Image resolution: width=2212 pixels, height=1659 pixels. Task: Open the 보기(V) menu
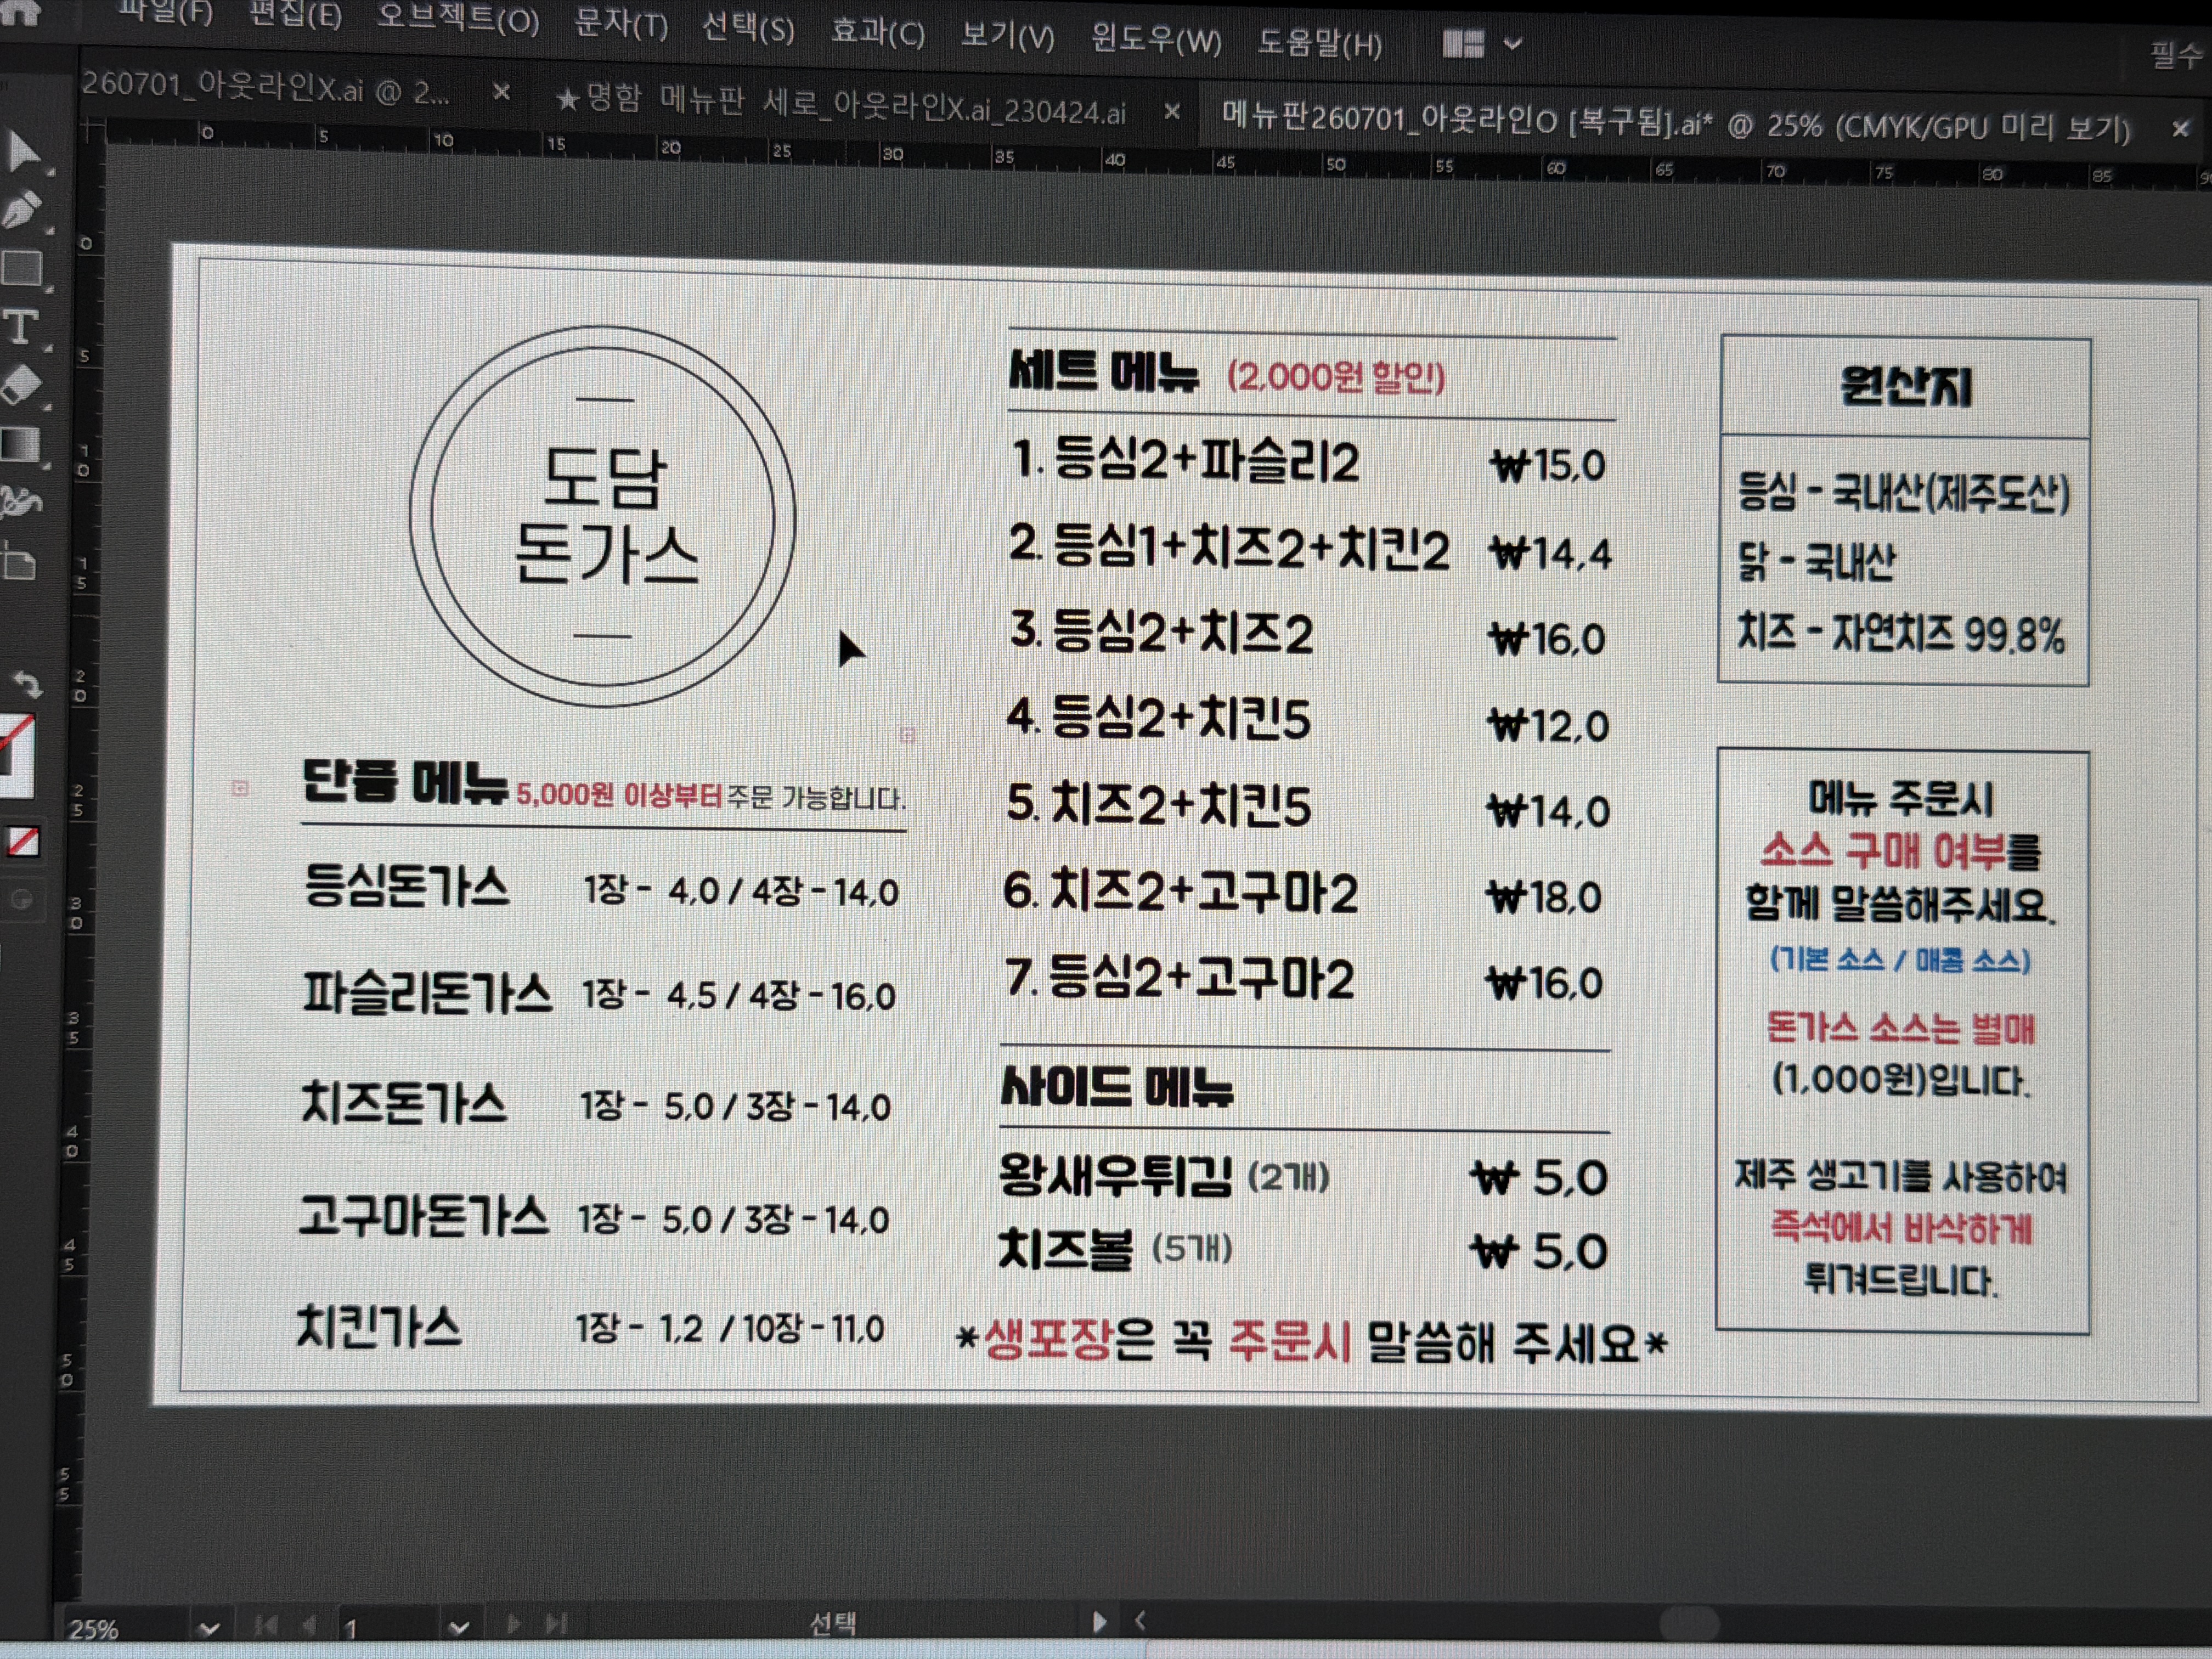(1007, 36)
